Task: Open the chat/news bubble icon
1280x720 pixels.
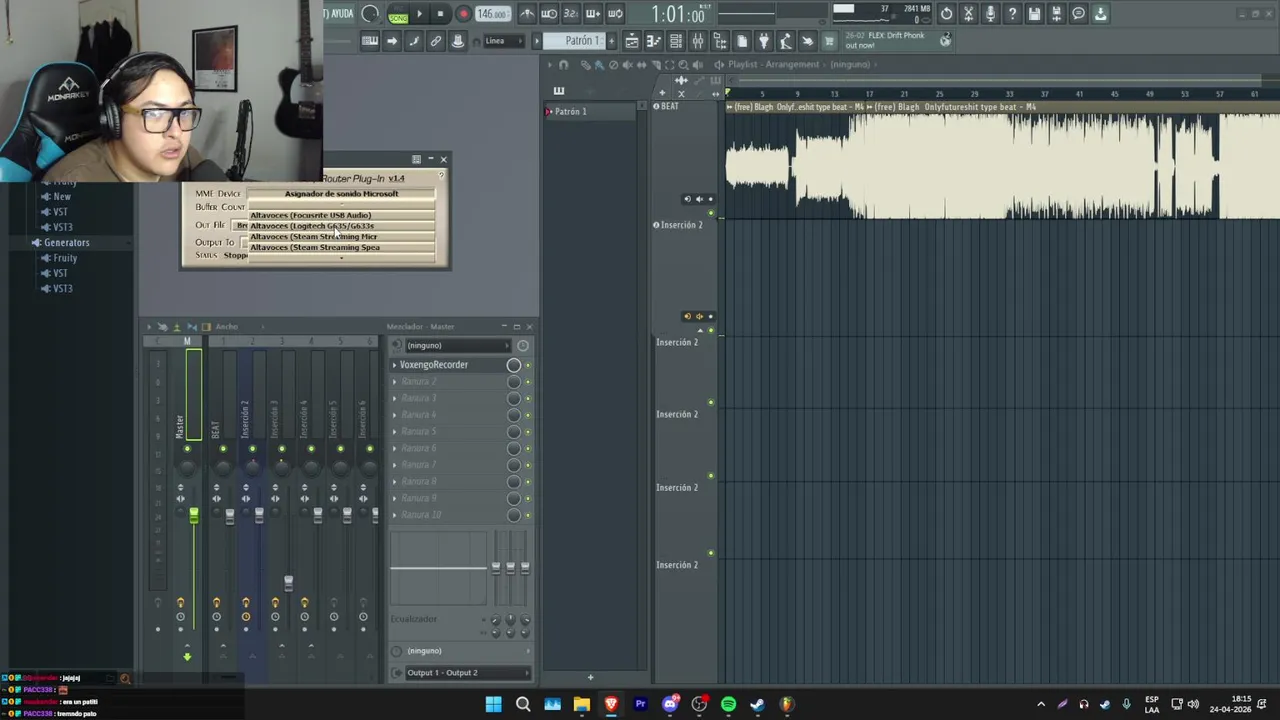Action: click(x=1078, y=14)
